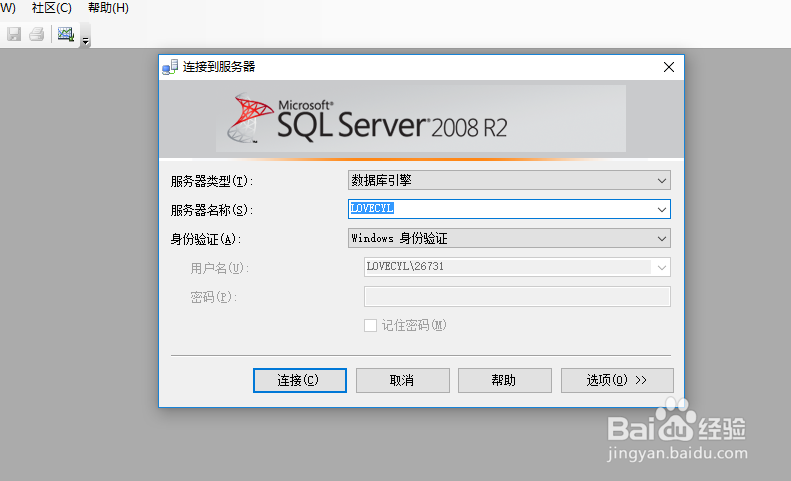Click the 服务器类型(T) label text
Screen dimensions: 791x481
pos(211,181)
